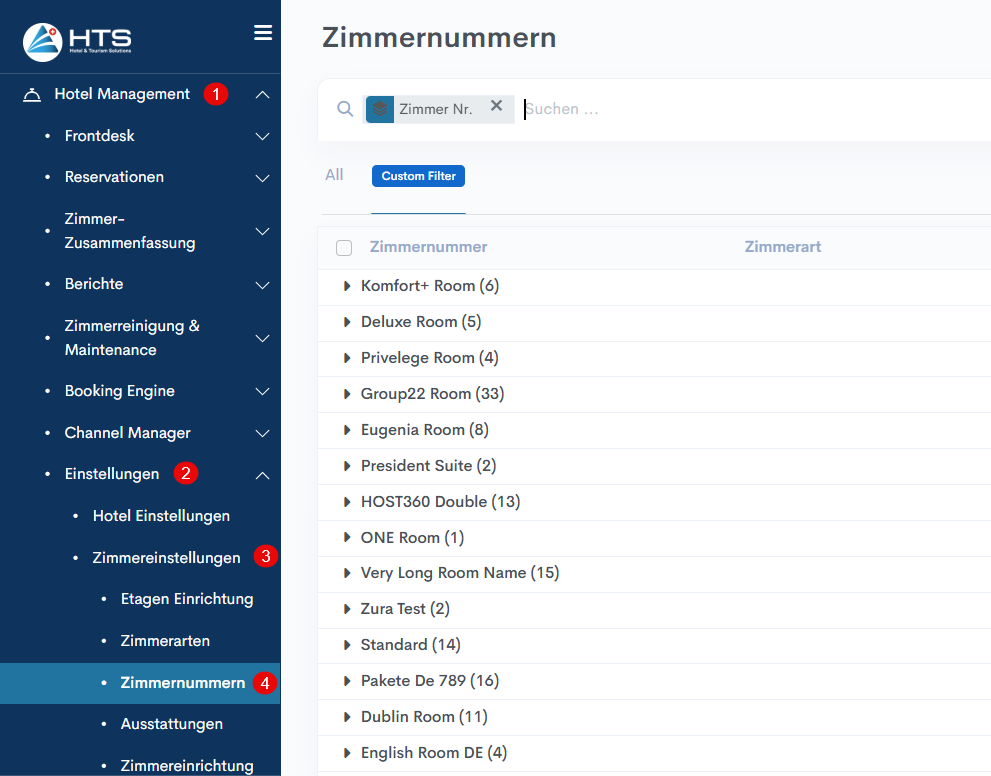Screen dimensions: 991x776
Task: Select the Custom Filter tab
Action: tap(418, 176)
